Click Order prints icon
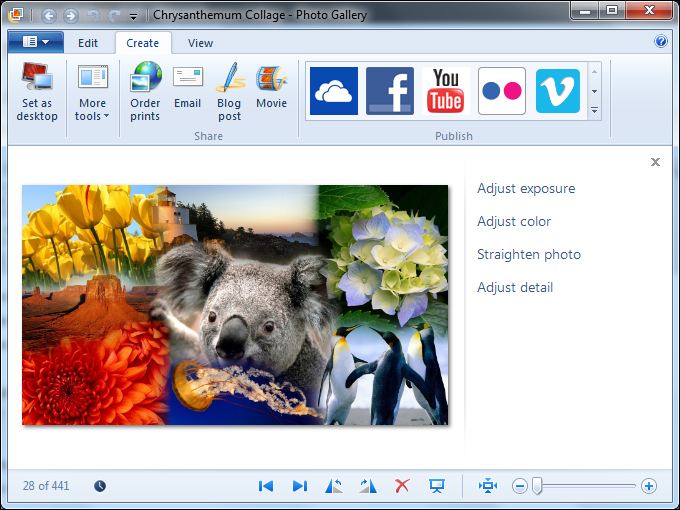The image size is (680, 510). 145,92
